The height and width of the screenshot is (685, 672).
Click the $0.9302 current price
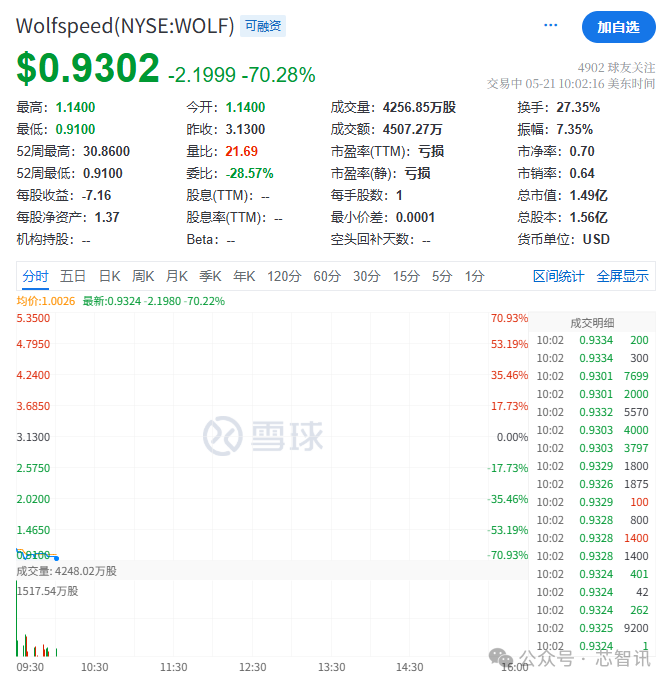click(88, 68)
